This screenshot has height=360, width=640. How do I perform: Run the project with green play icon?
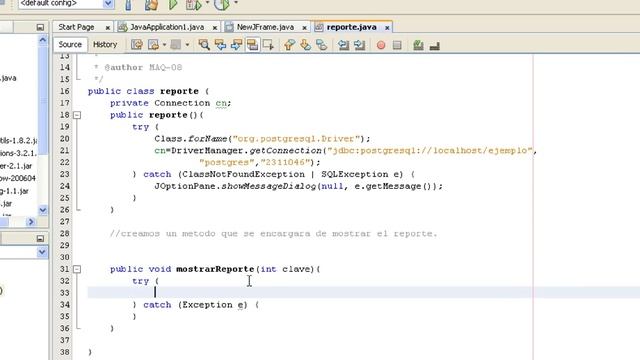pos(173,4)
